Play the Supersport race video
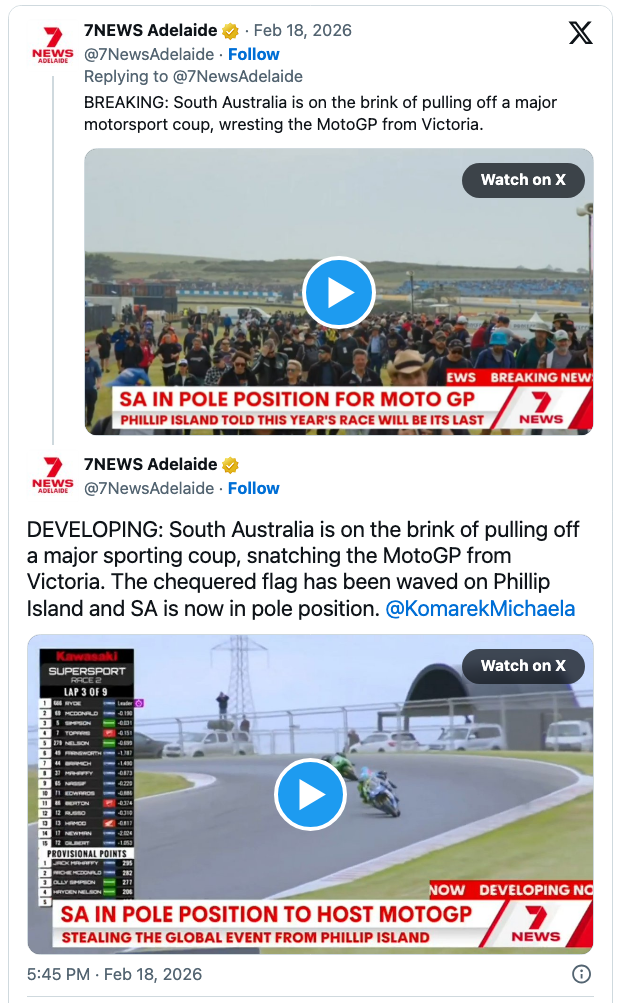The height and width of the screenshot is (1003, 621). tap(310, 794)
